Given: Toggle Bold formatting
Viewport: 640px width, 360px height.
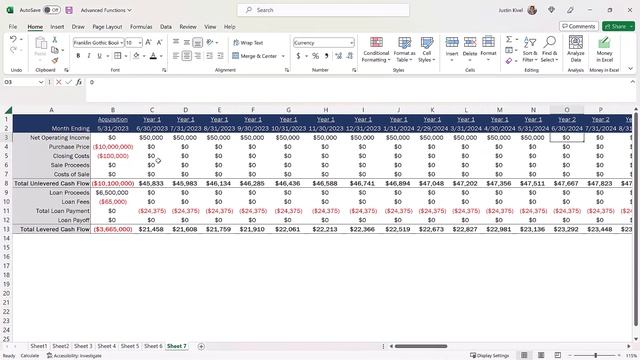Looking at the screenshot, I should pos(78,56).
